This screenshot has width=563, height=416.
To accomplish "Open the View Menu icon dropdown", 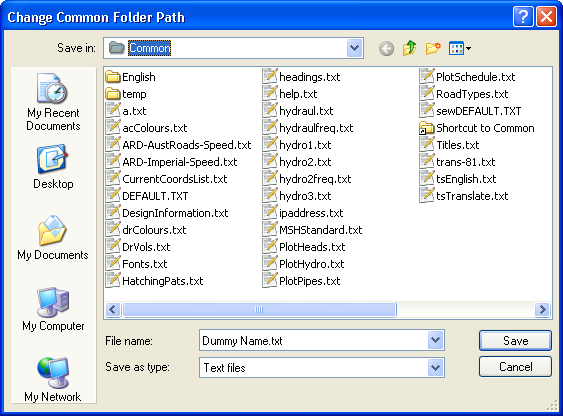I will coord(460,48).
